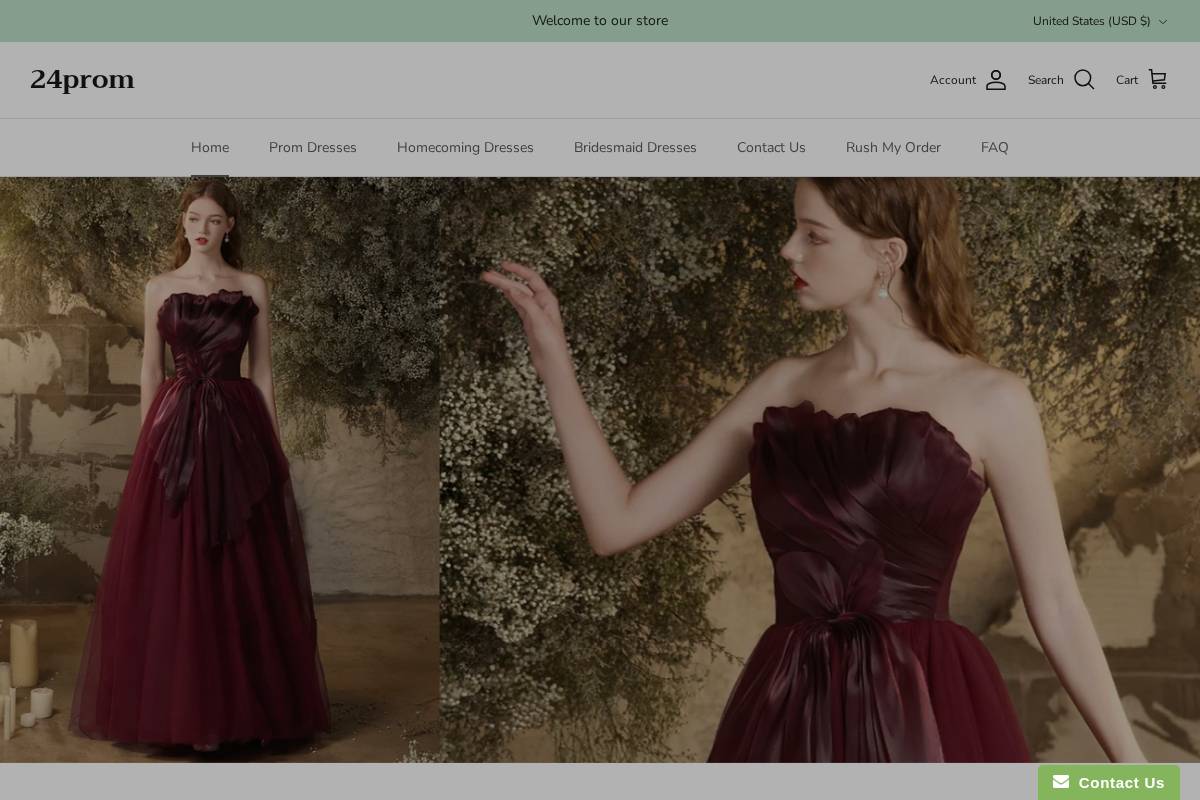Open account via the person icon

(996, 80)
